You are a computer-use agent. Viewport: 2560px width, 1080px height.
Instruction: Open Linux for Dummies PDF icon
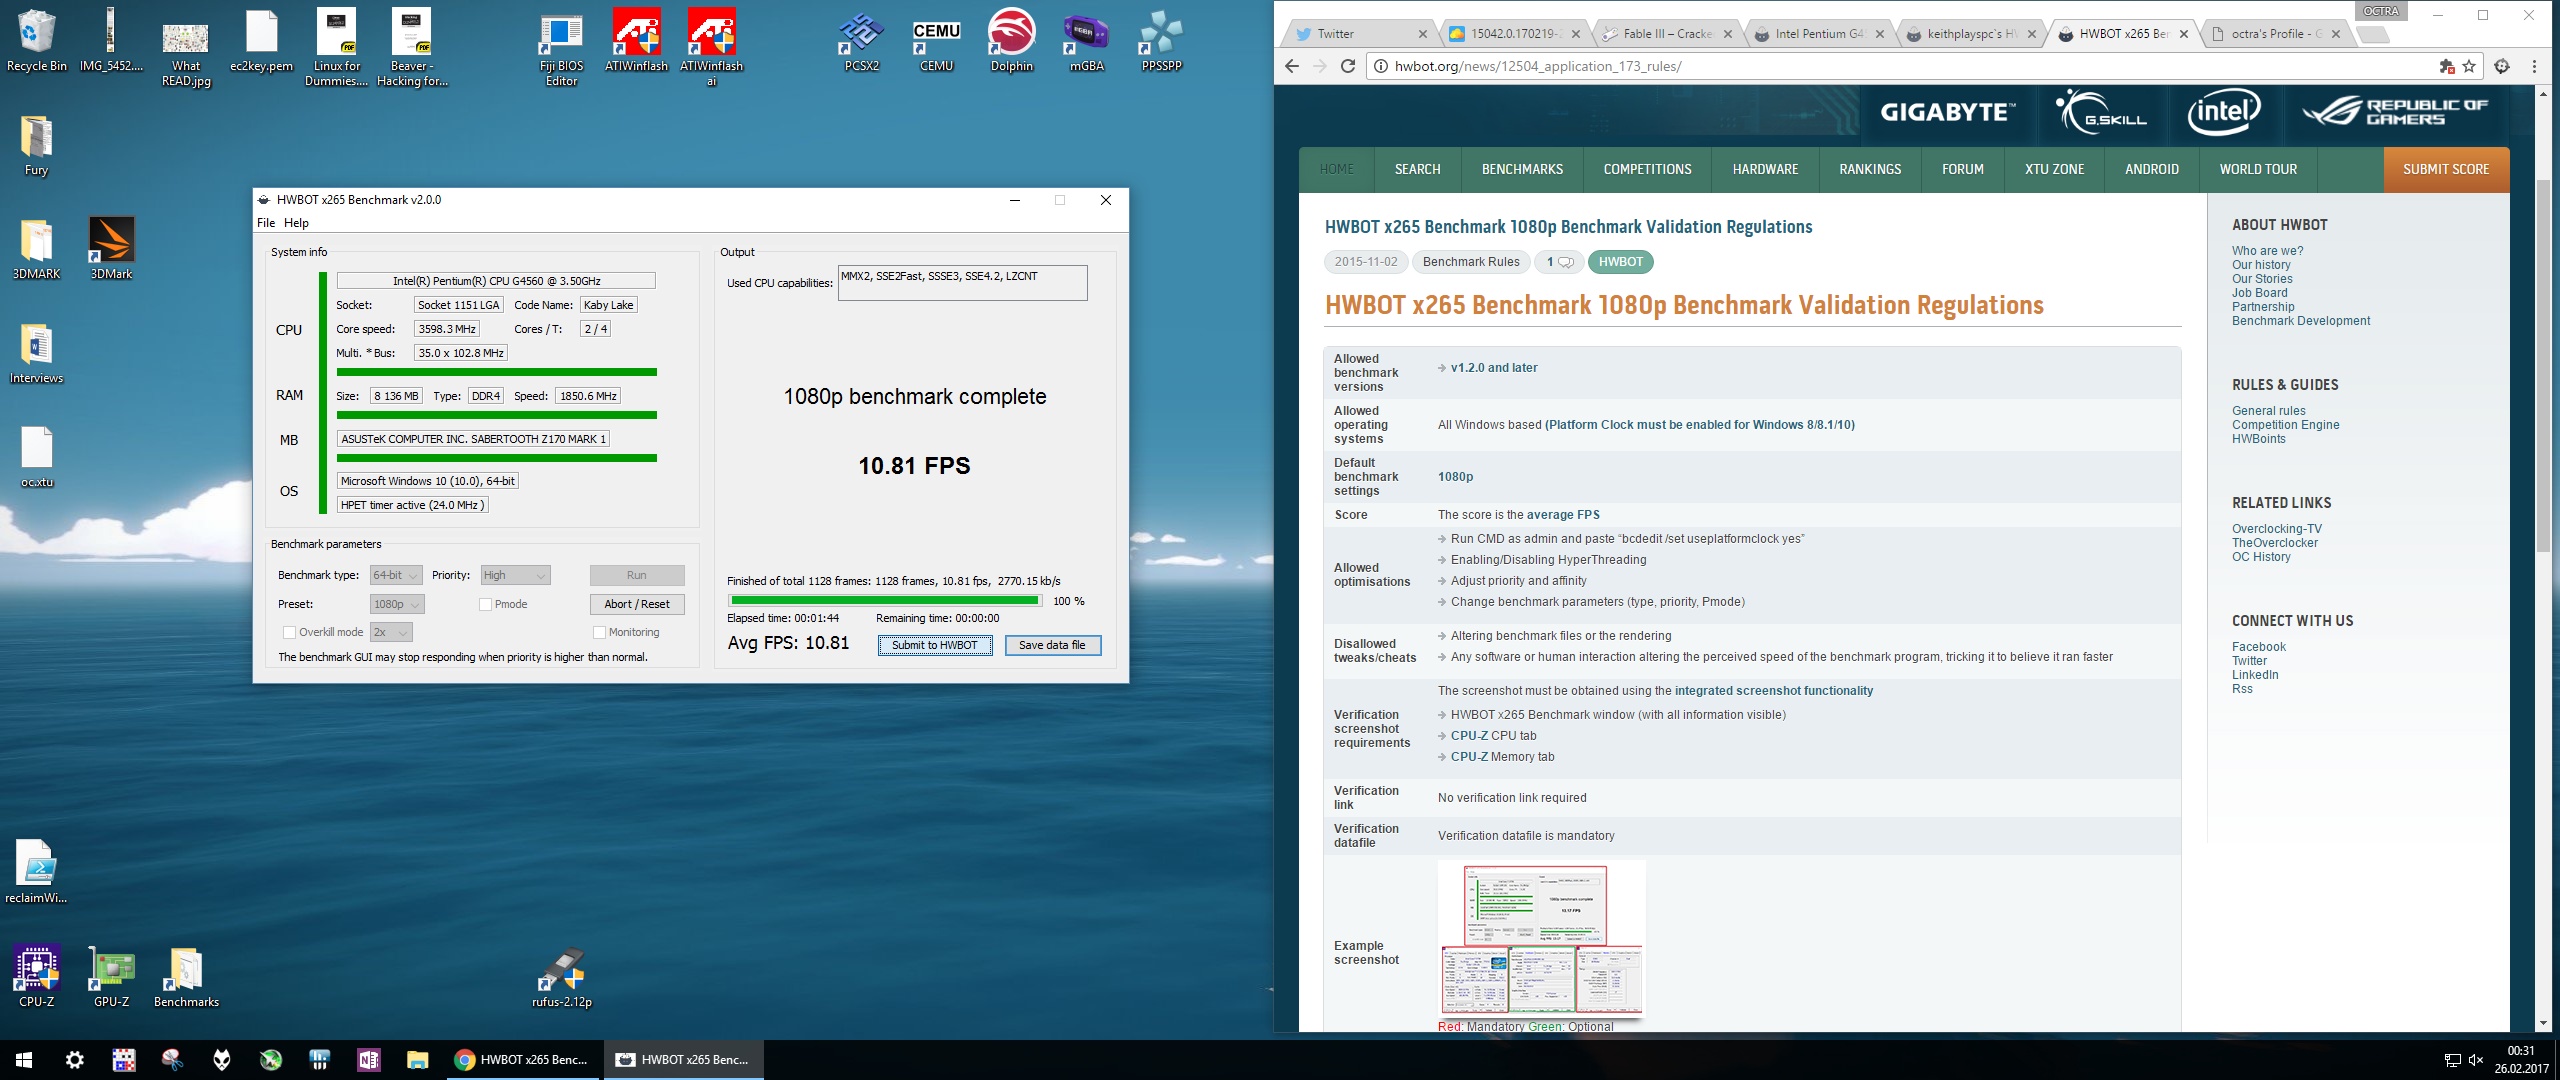click(336, 46)
